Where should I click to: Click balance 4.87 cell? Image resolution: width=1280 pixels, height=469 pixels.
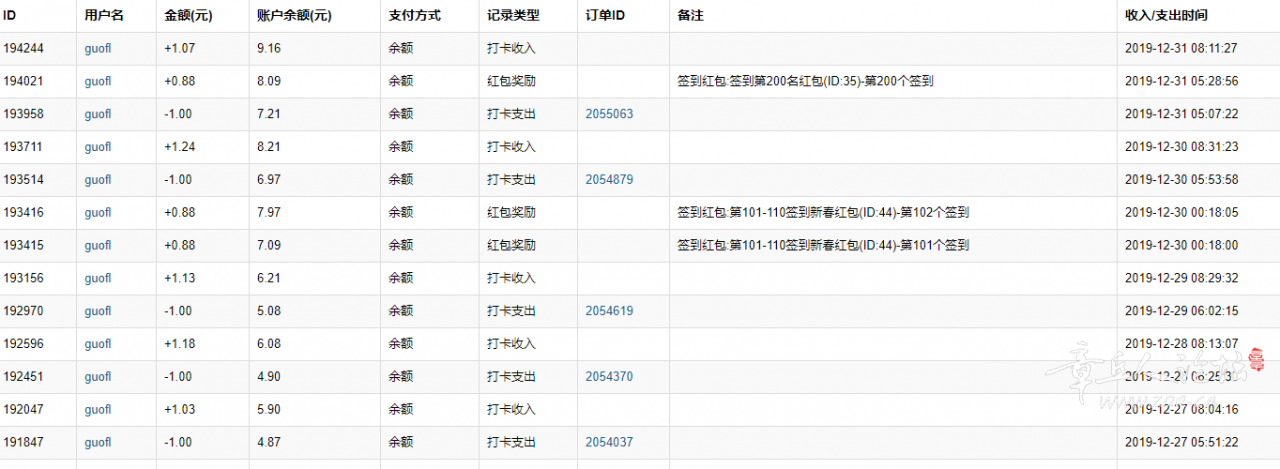268,443
